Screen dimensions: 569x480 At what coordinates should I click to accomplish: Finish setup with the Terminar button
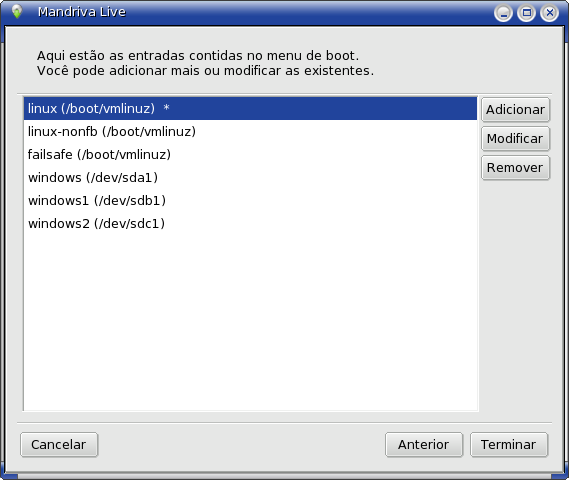(509, 444)
